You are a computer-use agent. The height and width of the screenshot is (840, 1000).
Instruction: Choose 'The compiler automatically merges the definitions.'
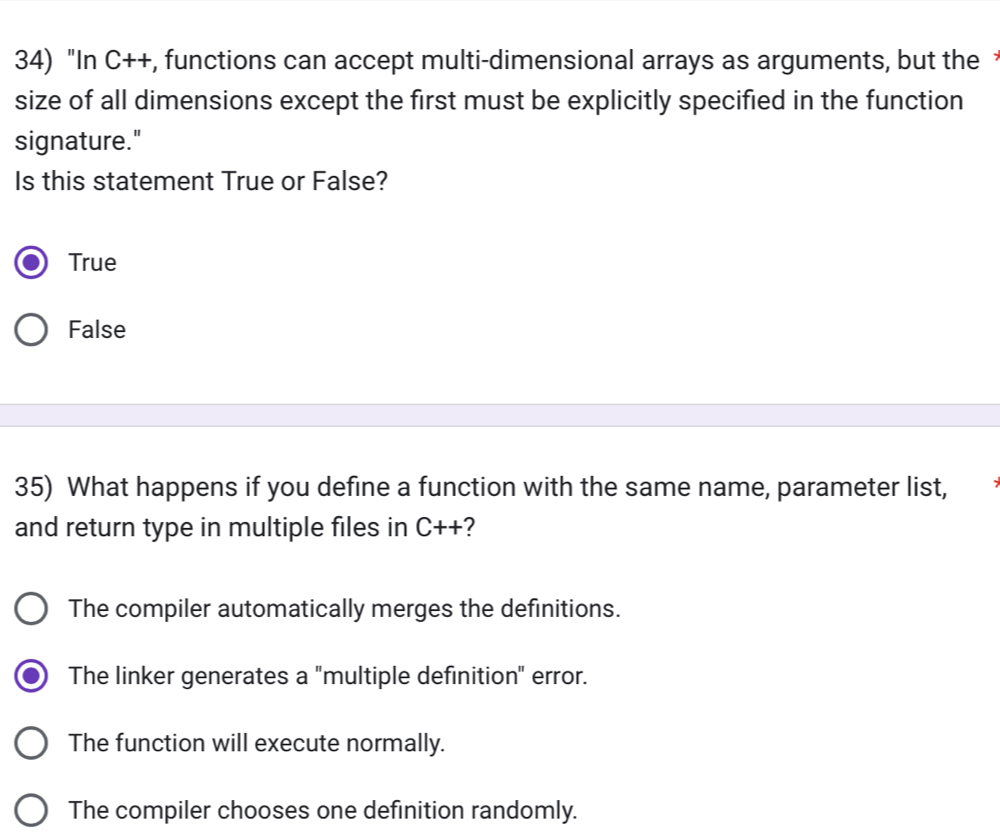(x=31, y=608)
